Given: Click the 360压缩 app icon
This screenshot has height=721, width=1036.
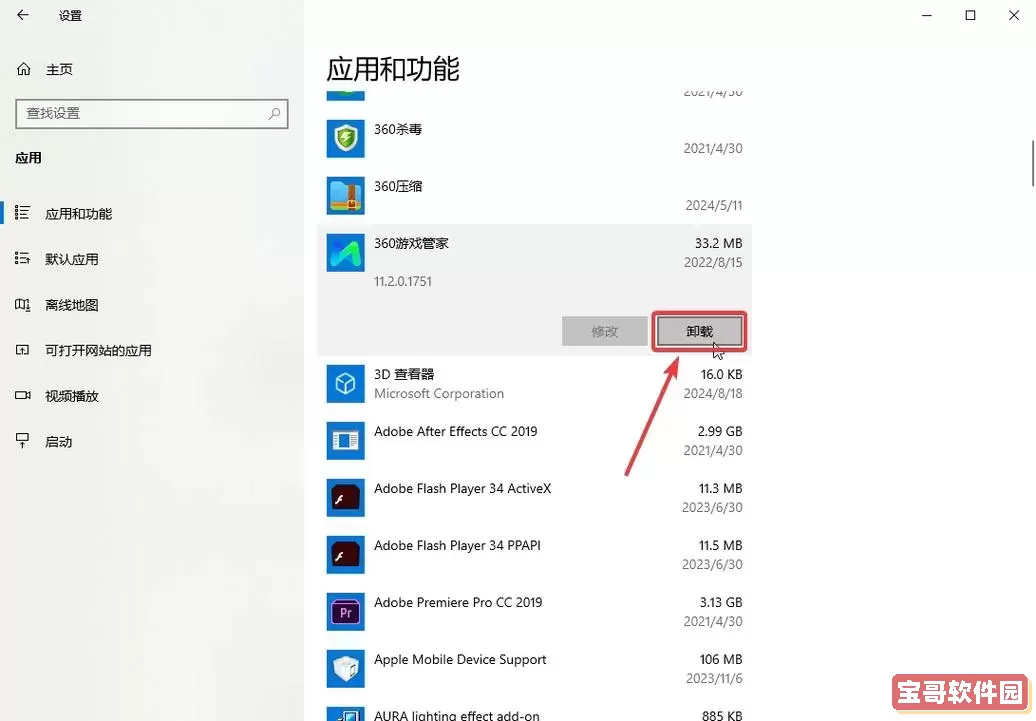Looking at the screenshot, I should pyautogui.click(x=346, y=196).
